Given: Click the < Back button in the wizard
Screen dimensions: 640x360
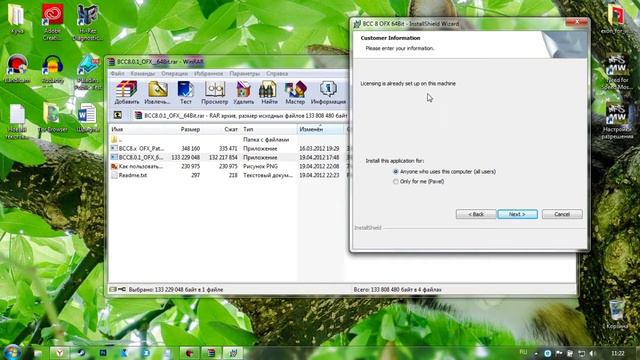Looking at the screenshot, I should (476, 214).
